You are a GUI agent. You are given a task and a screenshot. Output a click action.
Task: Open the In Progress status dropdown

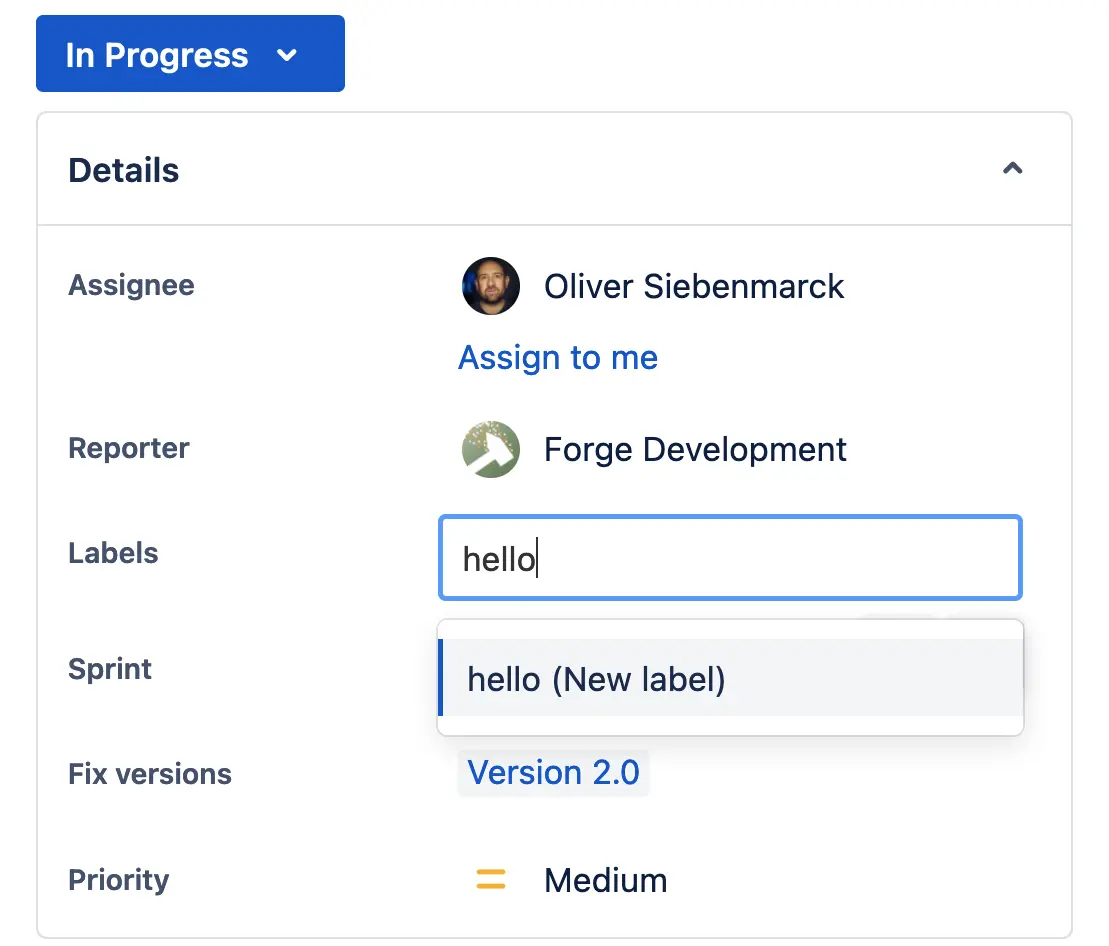tap(190, 54)
